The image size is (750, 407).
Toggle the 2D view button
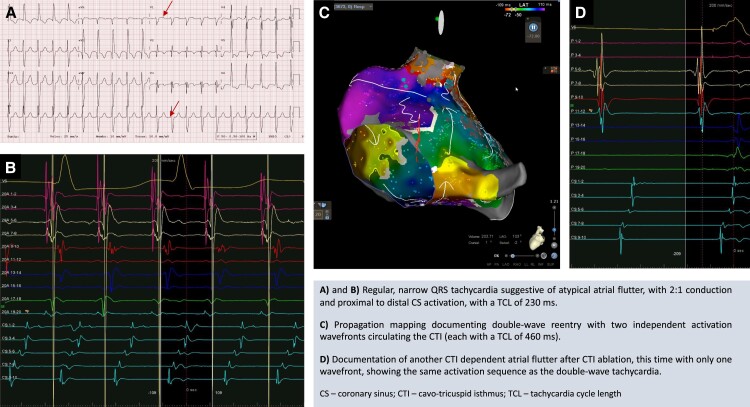(x=319, y=215)
